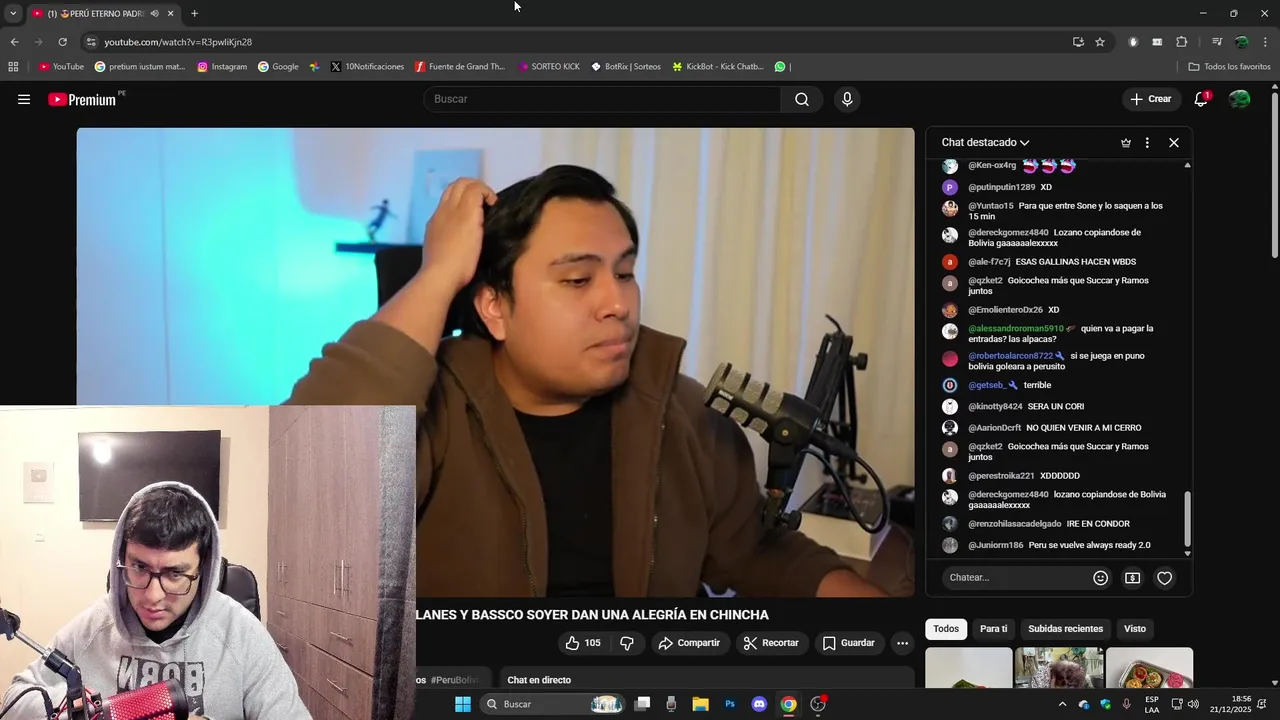
Task: Open Todos los favoritos folder
Action: (x=1229, y=67)
